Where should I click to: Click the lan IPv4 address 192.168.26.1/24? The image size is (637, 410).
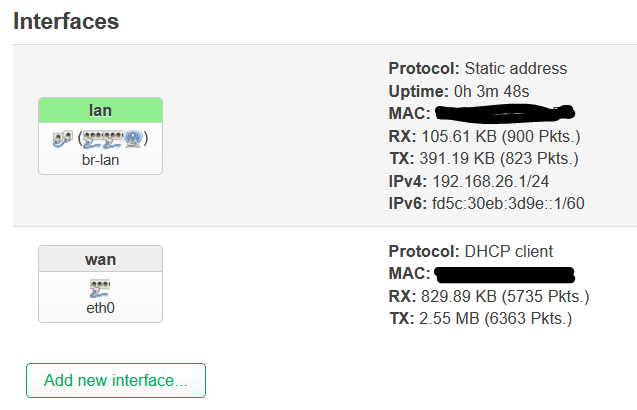491,181
